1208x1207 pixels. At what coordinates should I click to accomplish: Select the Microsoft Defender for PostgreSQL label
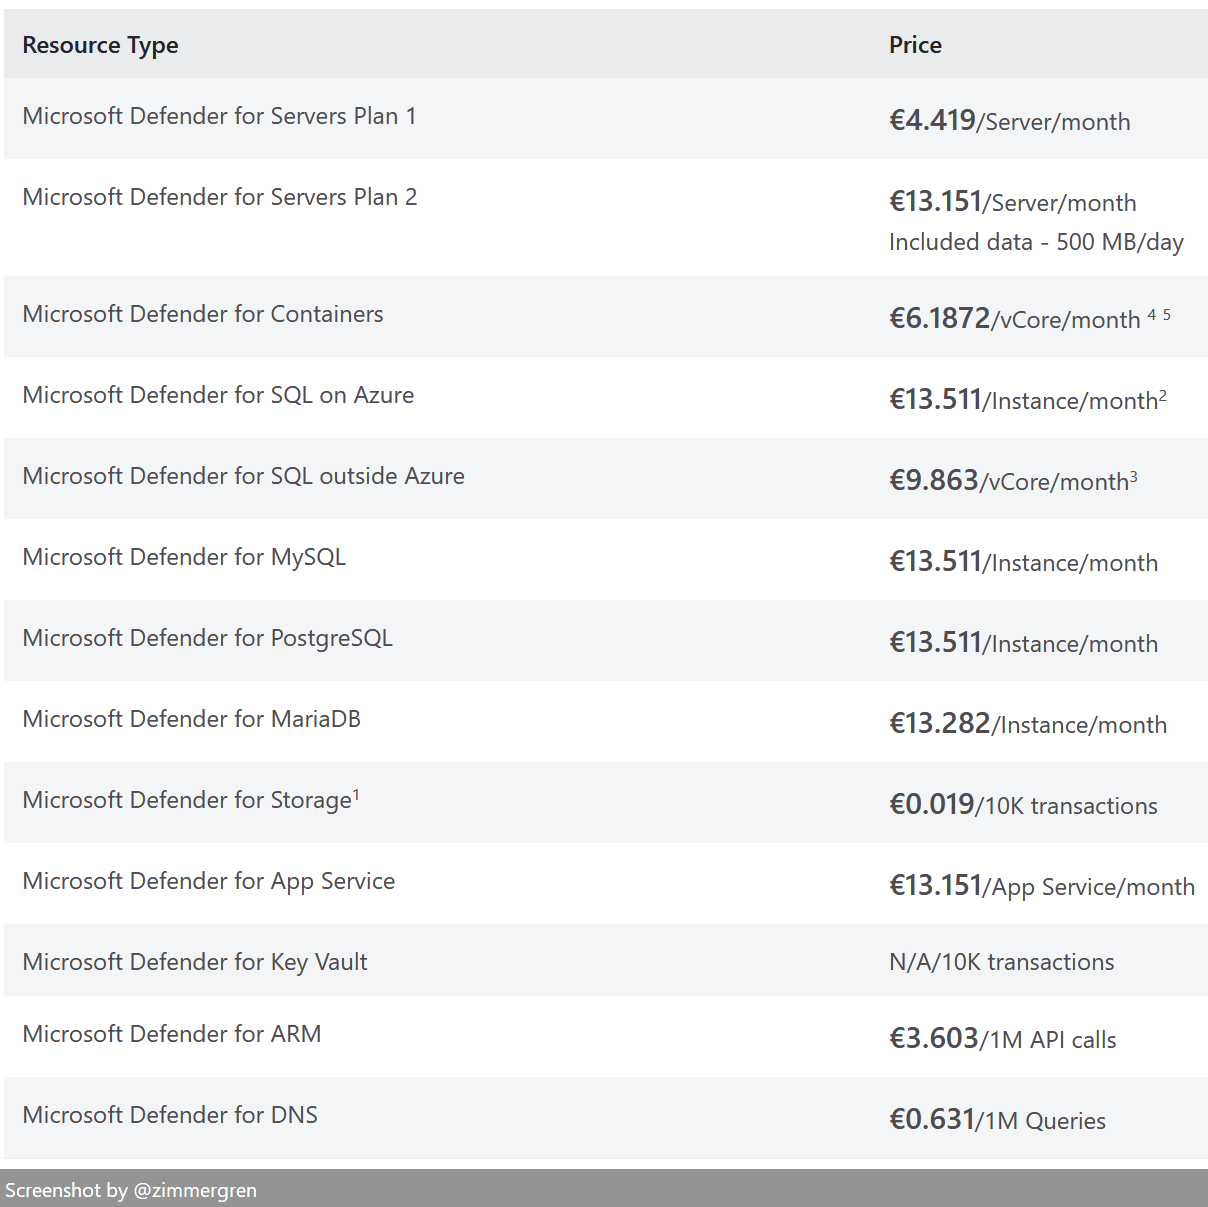coord(207,638)
